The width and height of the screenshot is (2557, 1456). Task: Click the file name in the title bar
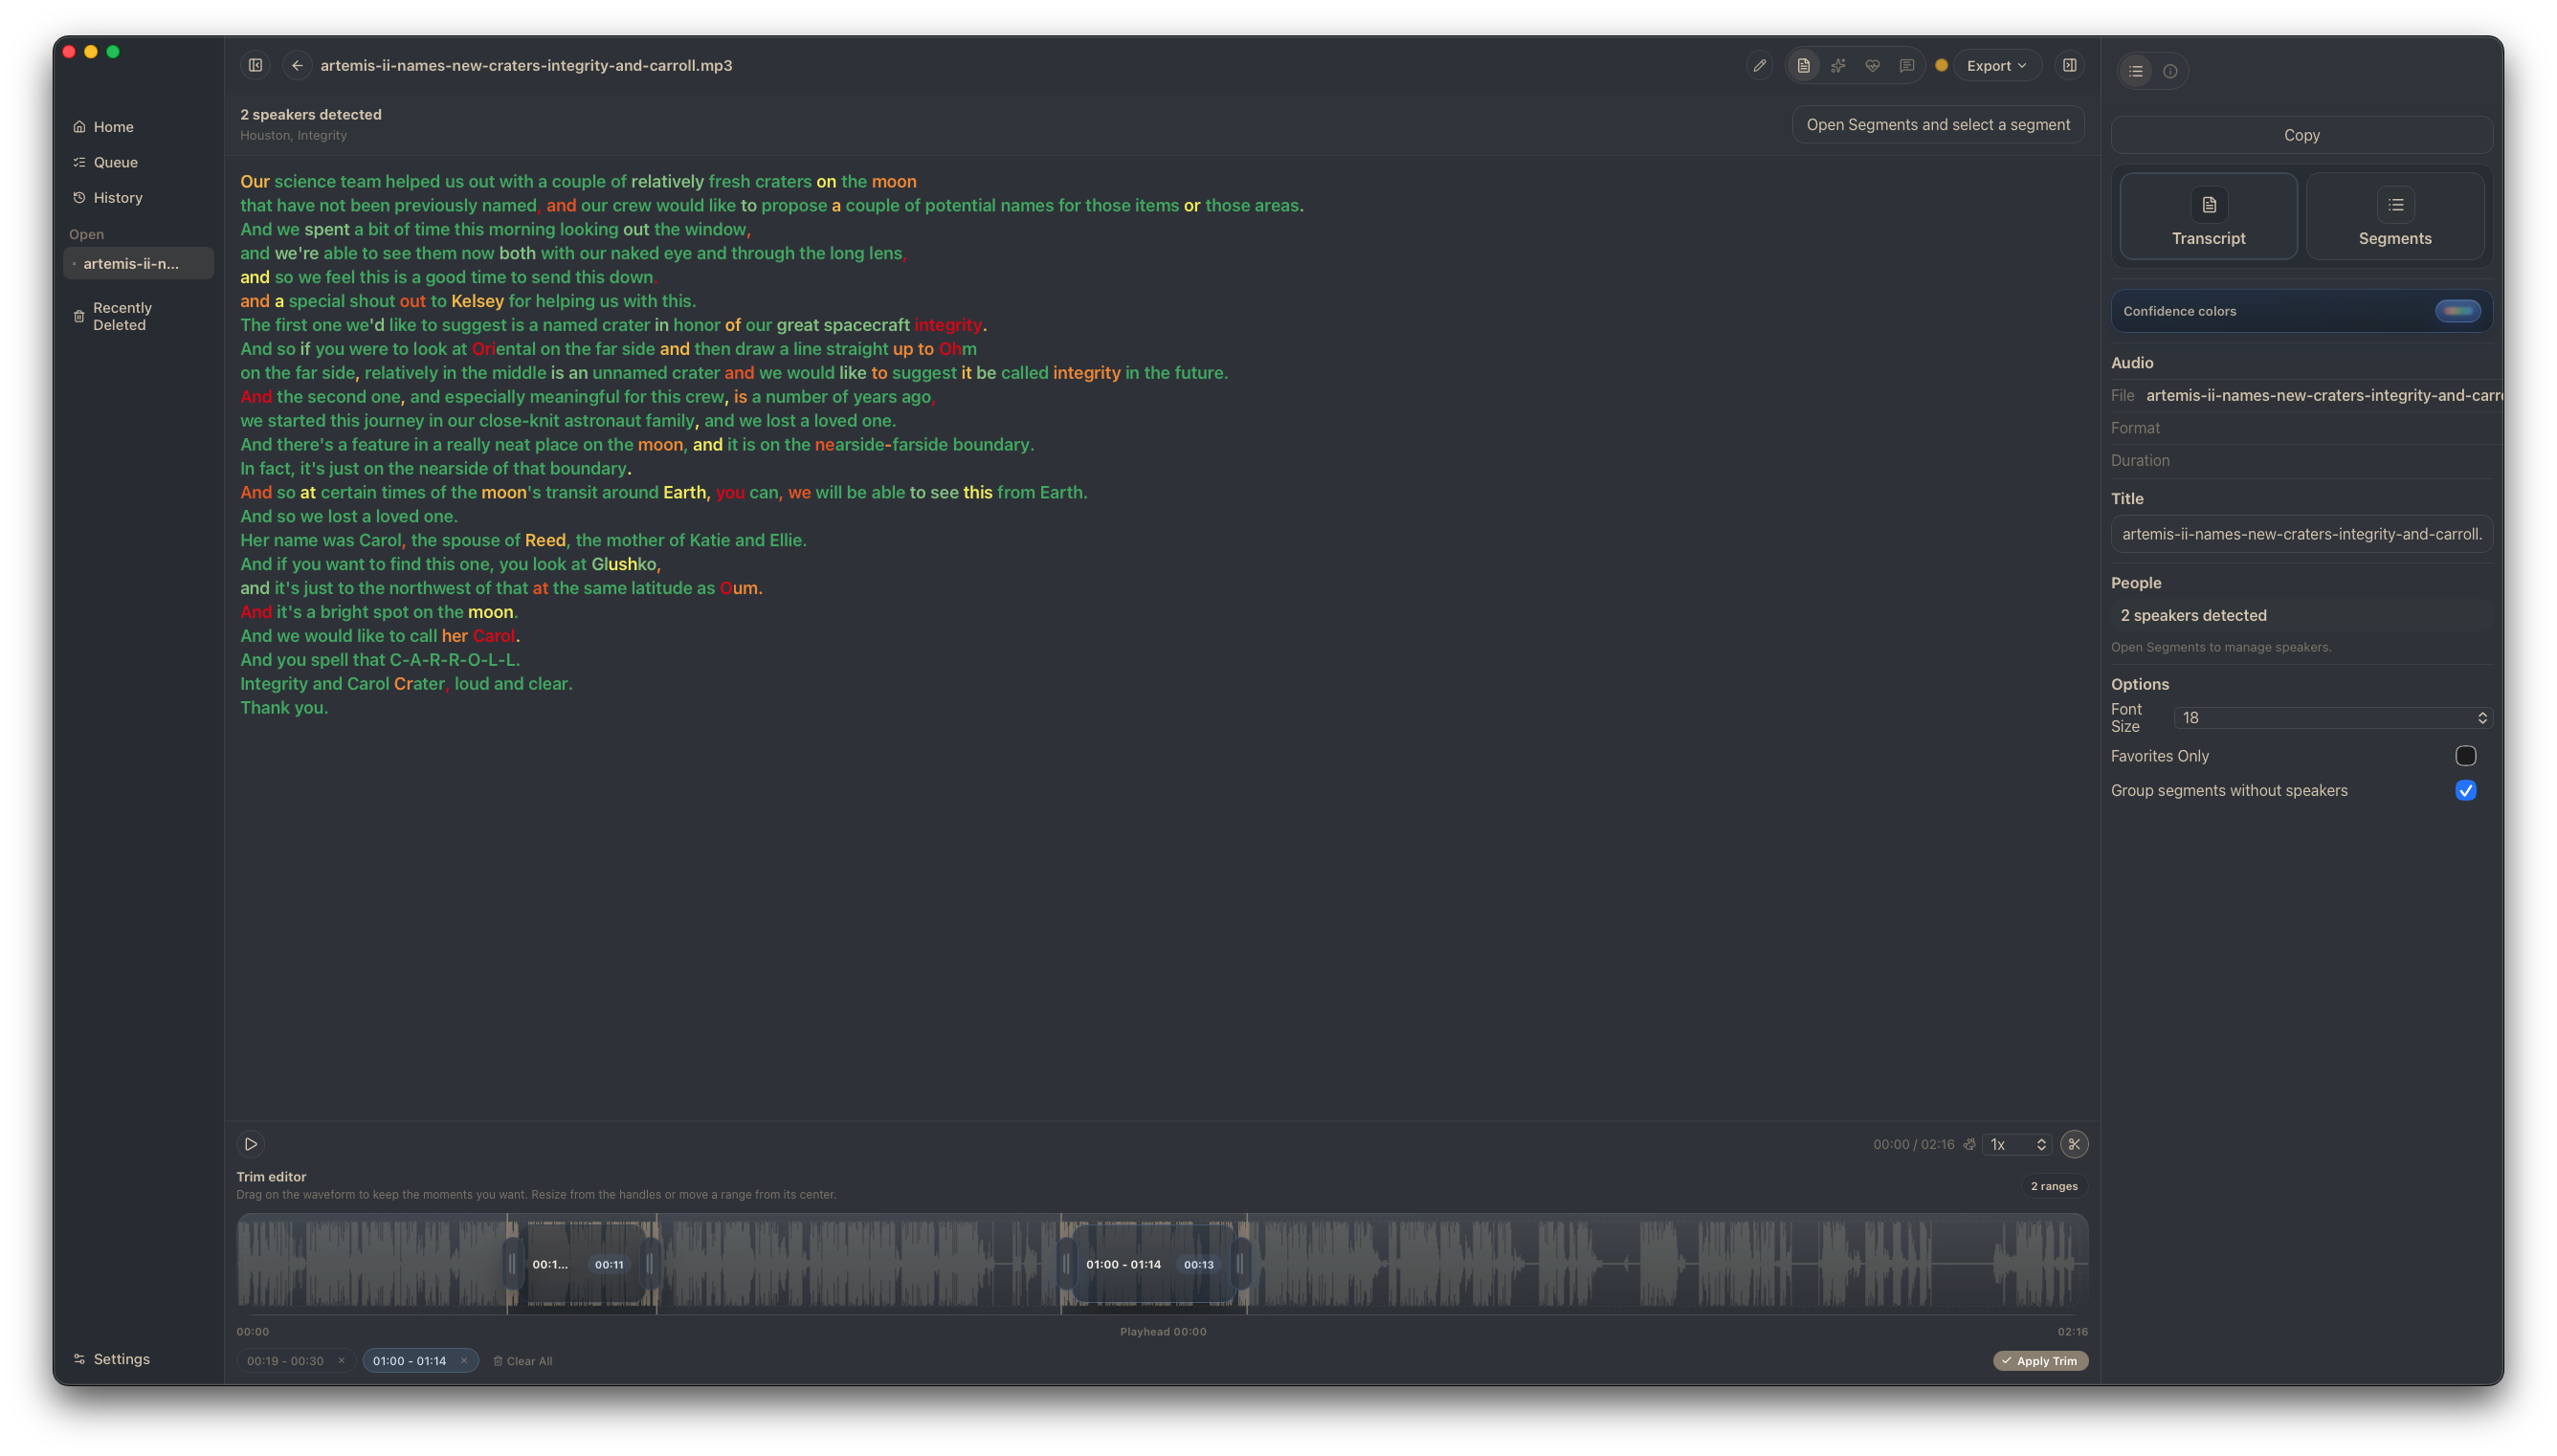[x=526, y=66]
